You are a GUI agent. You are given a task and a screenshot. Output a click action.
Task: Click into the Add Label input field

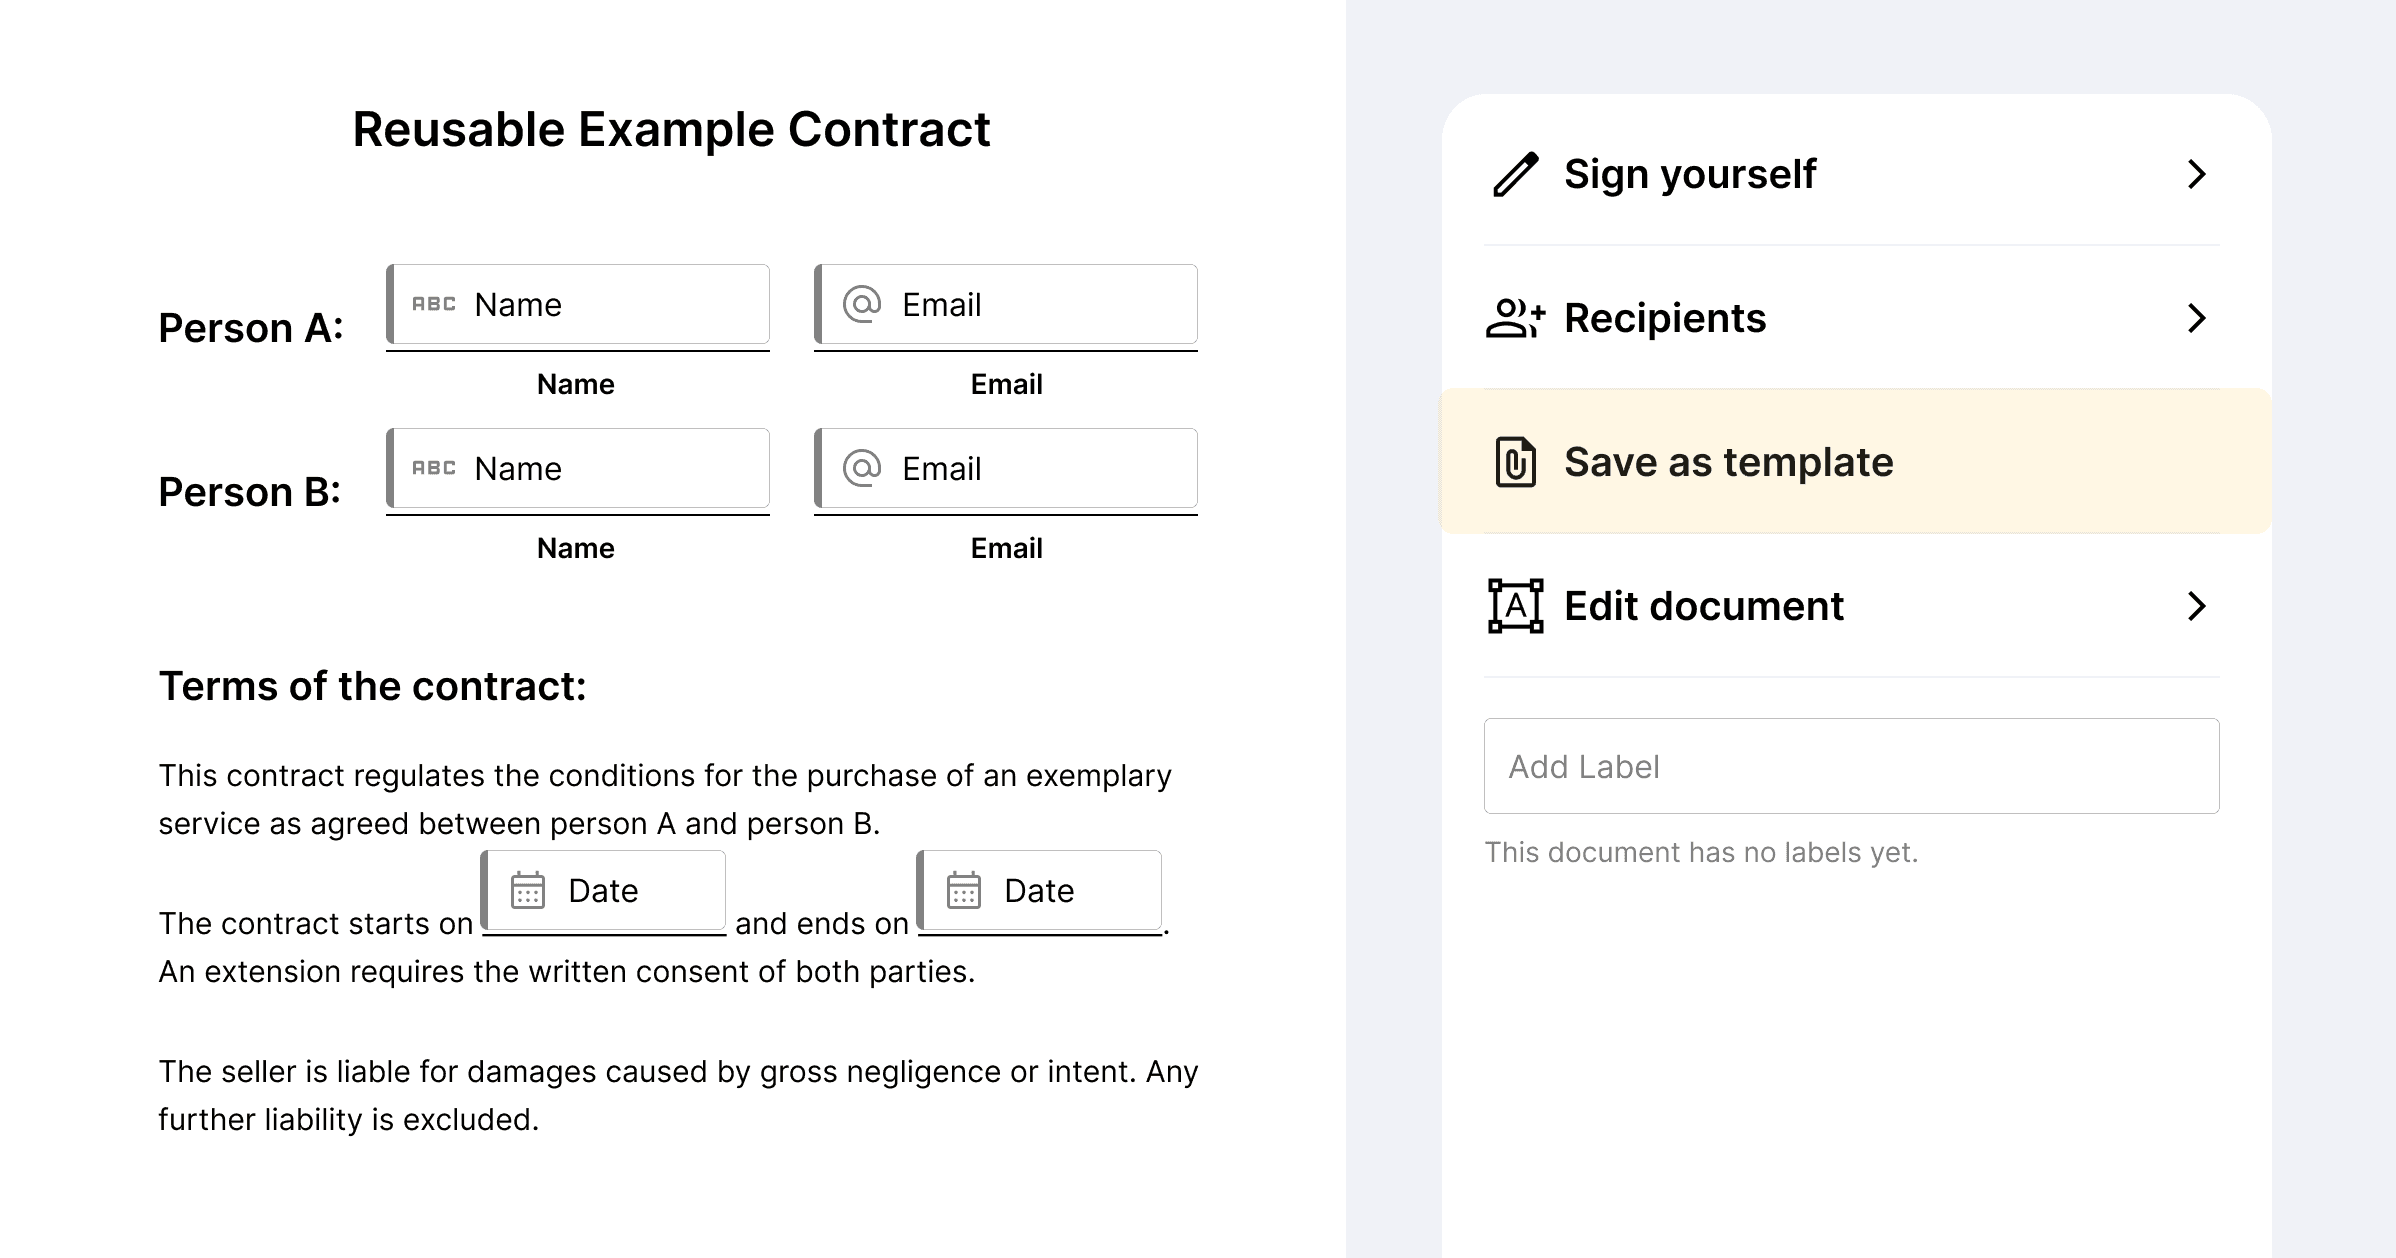tap(1852, 766)
